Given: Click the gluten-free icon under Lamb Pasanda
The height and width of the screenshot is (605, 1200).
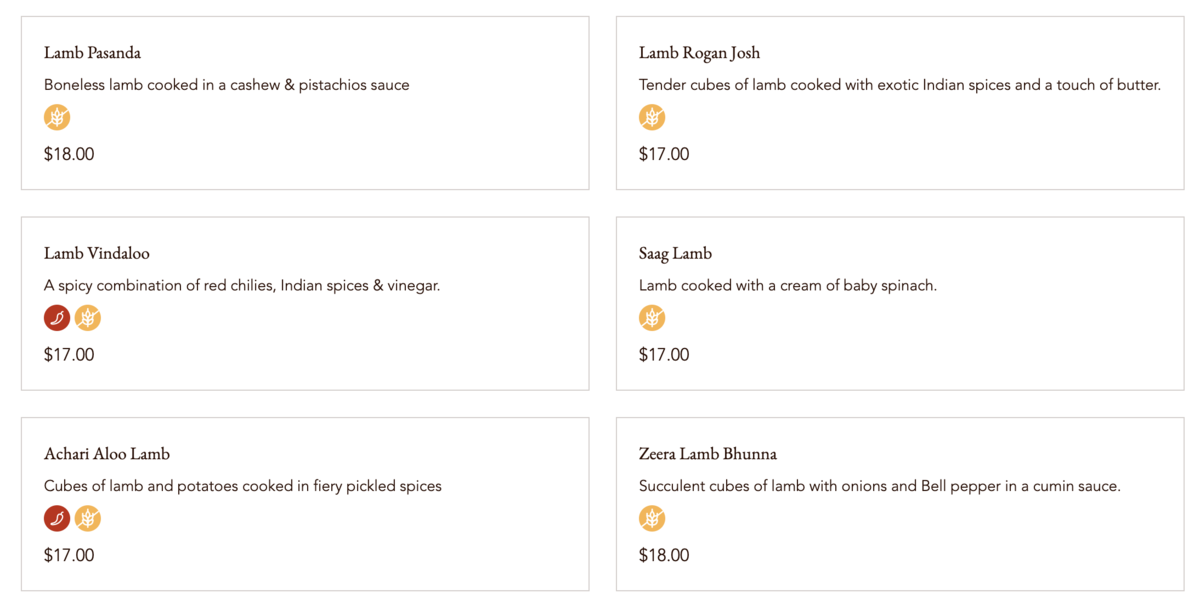Looking at the screenshot, I should [57, 118].
